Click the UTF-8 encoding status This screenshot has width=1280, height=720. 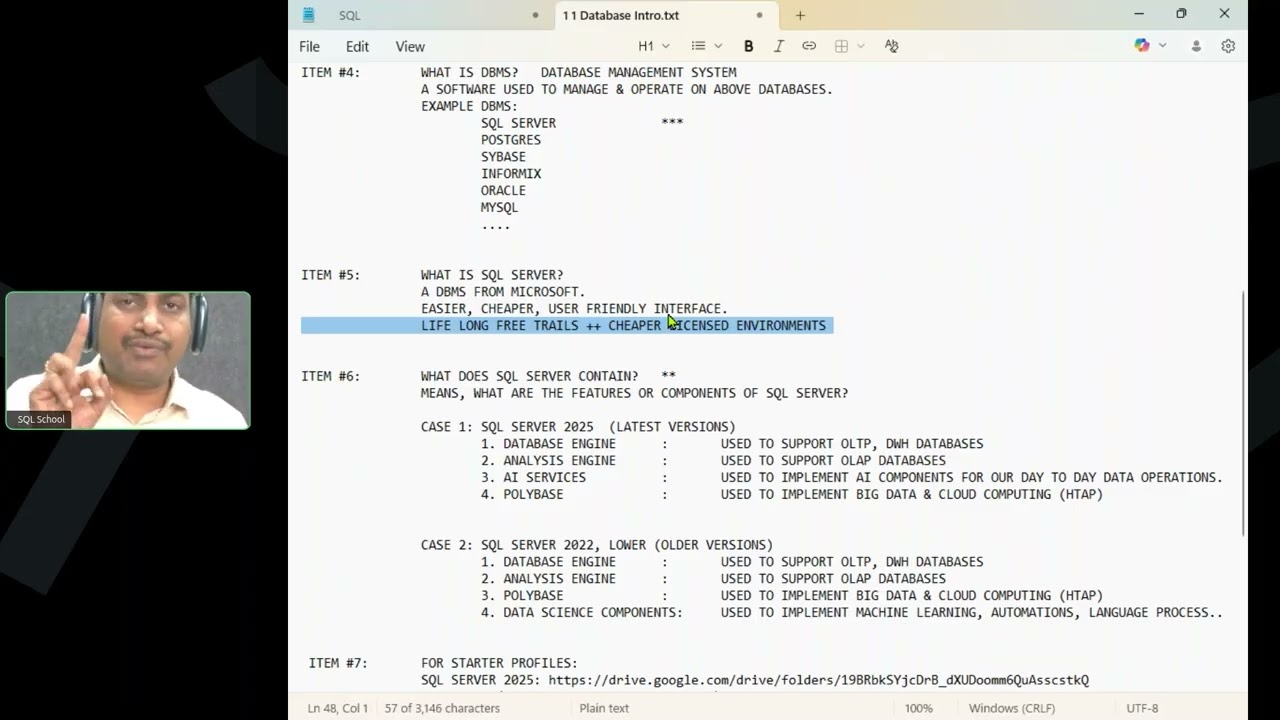click(1142, 708)
